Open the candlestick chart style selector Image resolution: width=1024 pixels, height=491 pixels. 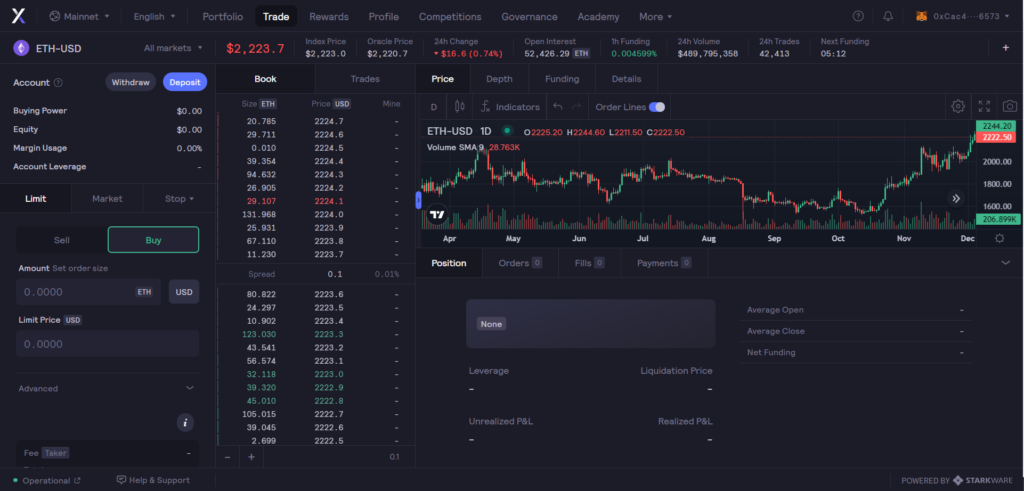[x=460, y=107]
